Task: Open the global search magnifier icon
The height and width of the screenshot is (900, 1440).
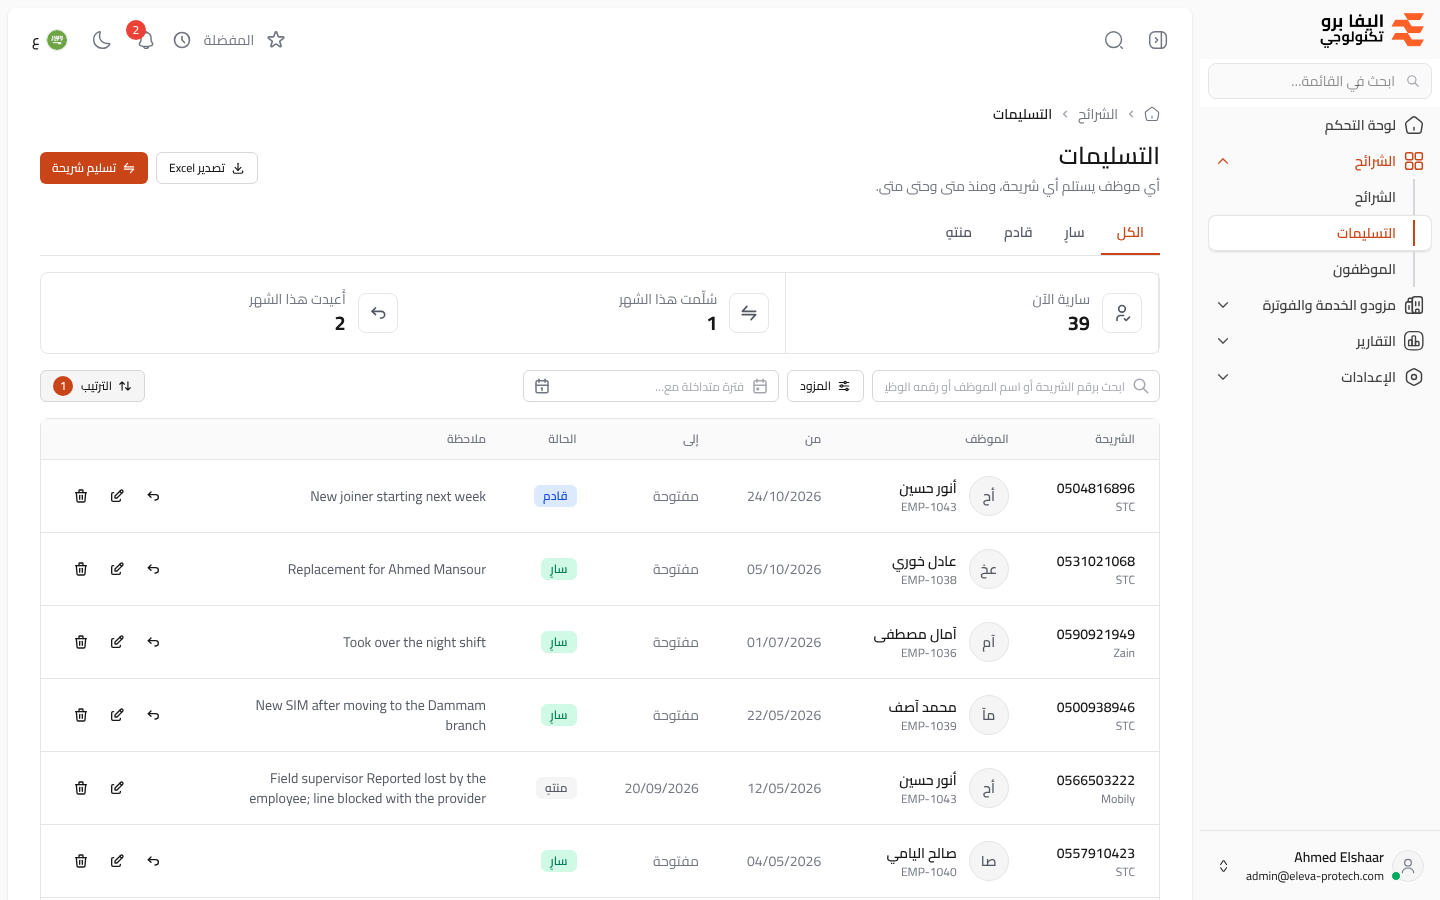Action: point(1114,40)
